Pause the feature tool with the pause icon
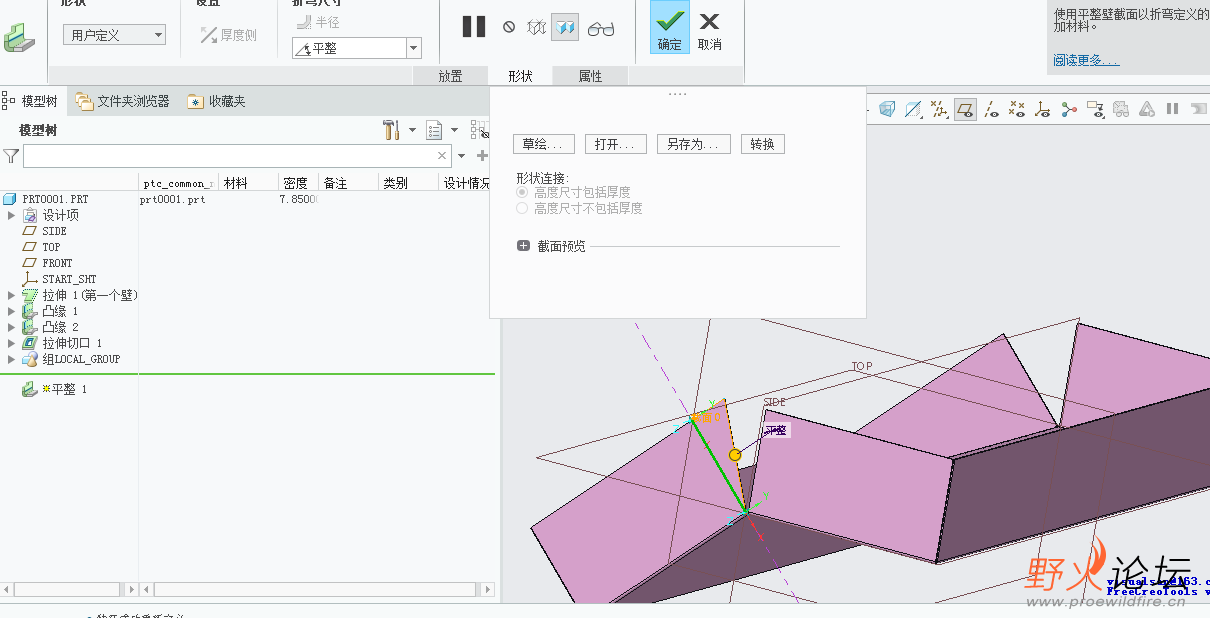Screen dimensions: 1210x618 474,27
